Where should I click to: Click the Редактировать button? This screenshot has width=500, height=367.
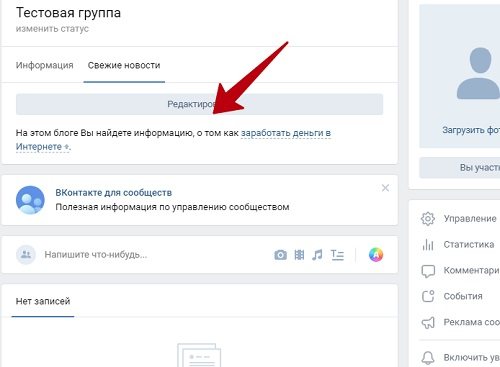(199, 104)
